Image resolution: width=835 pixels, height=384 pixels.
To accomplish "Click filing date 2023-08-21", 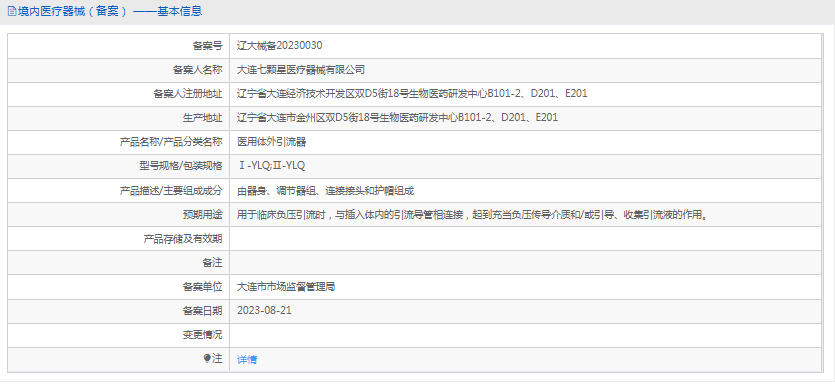I will tap(264, 311).
